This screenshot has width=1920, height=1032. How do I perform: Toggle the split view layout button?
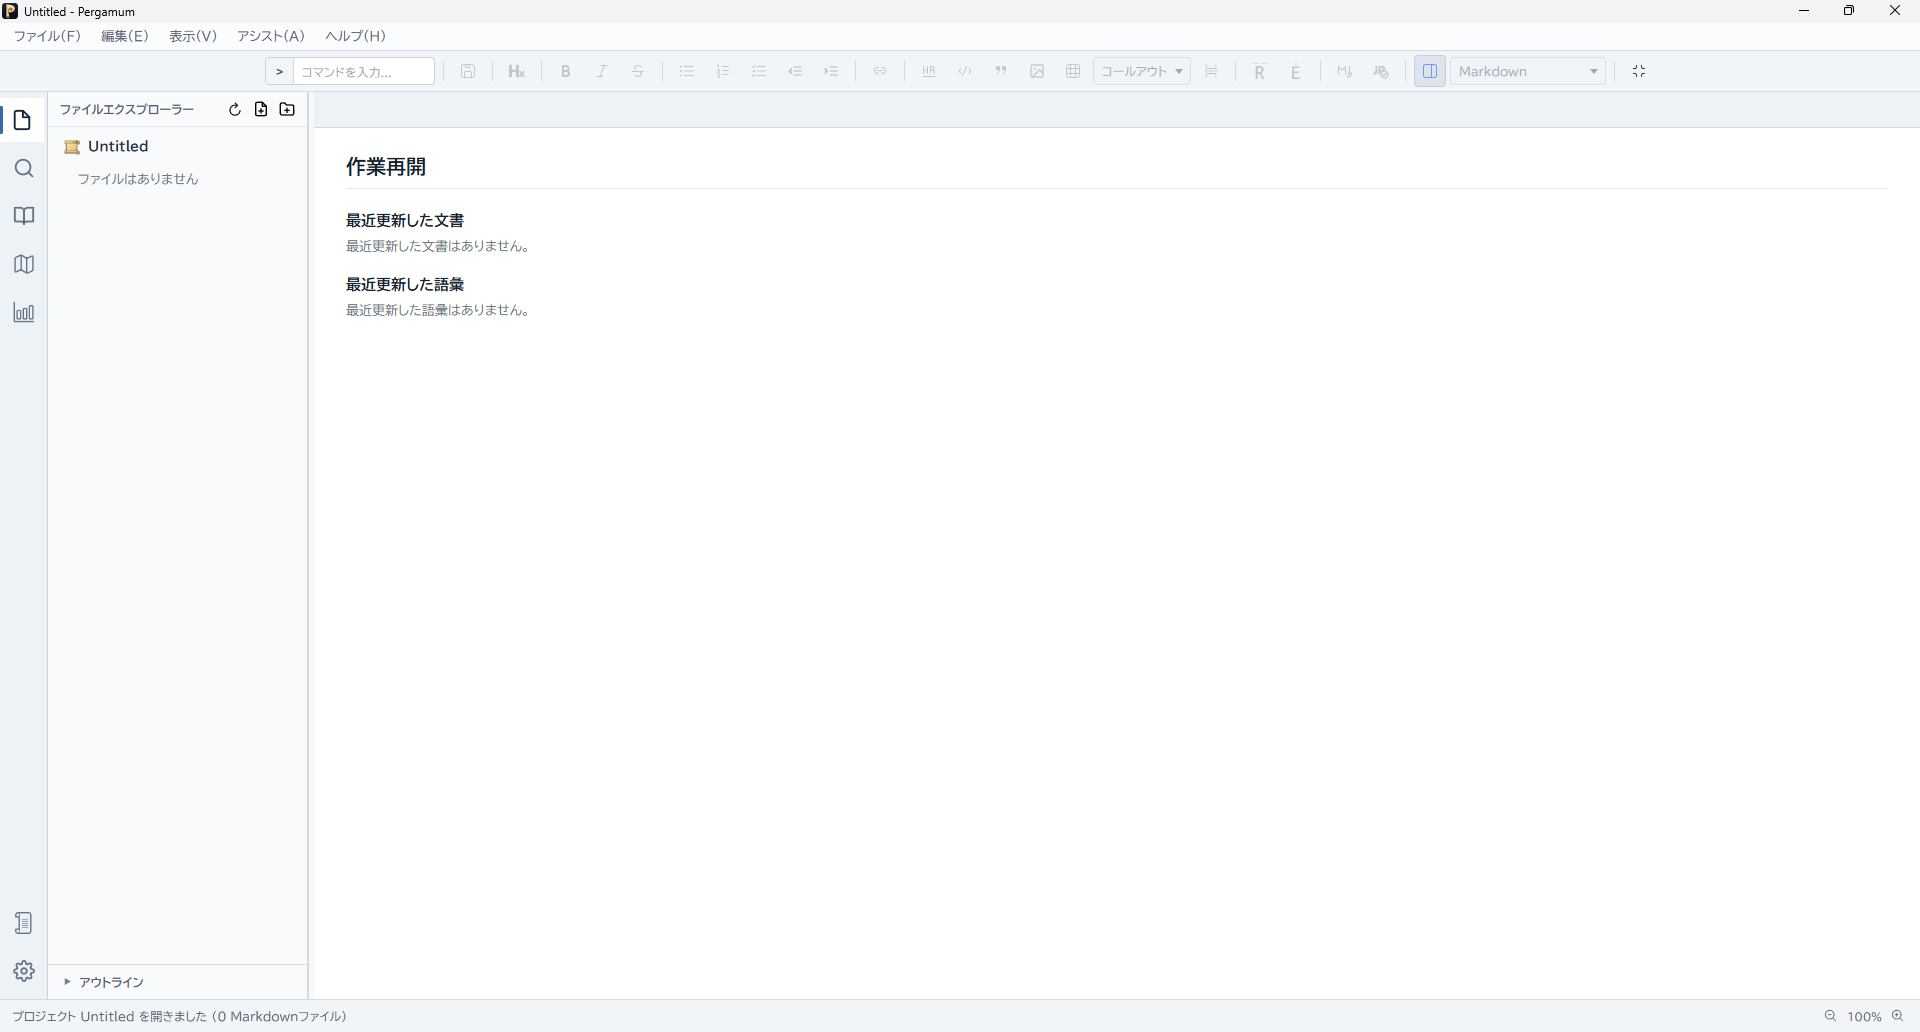(1430, 71)
